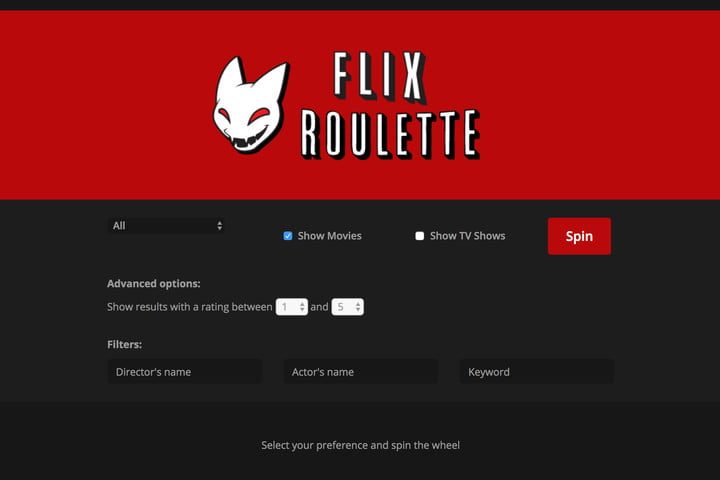Click into the Director's name field

(185, 372)
